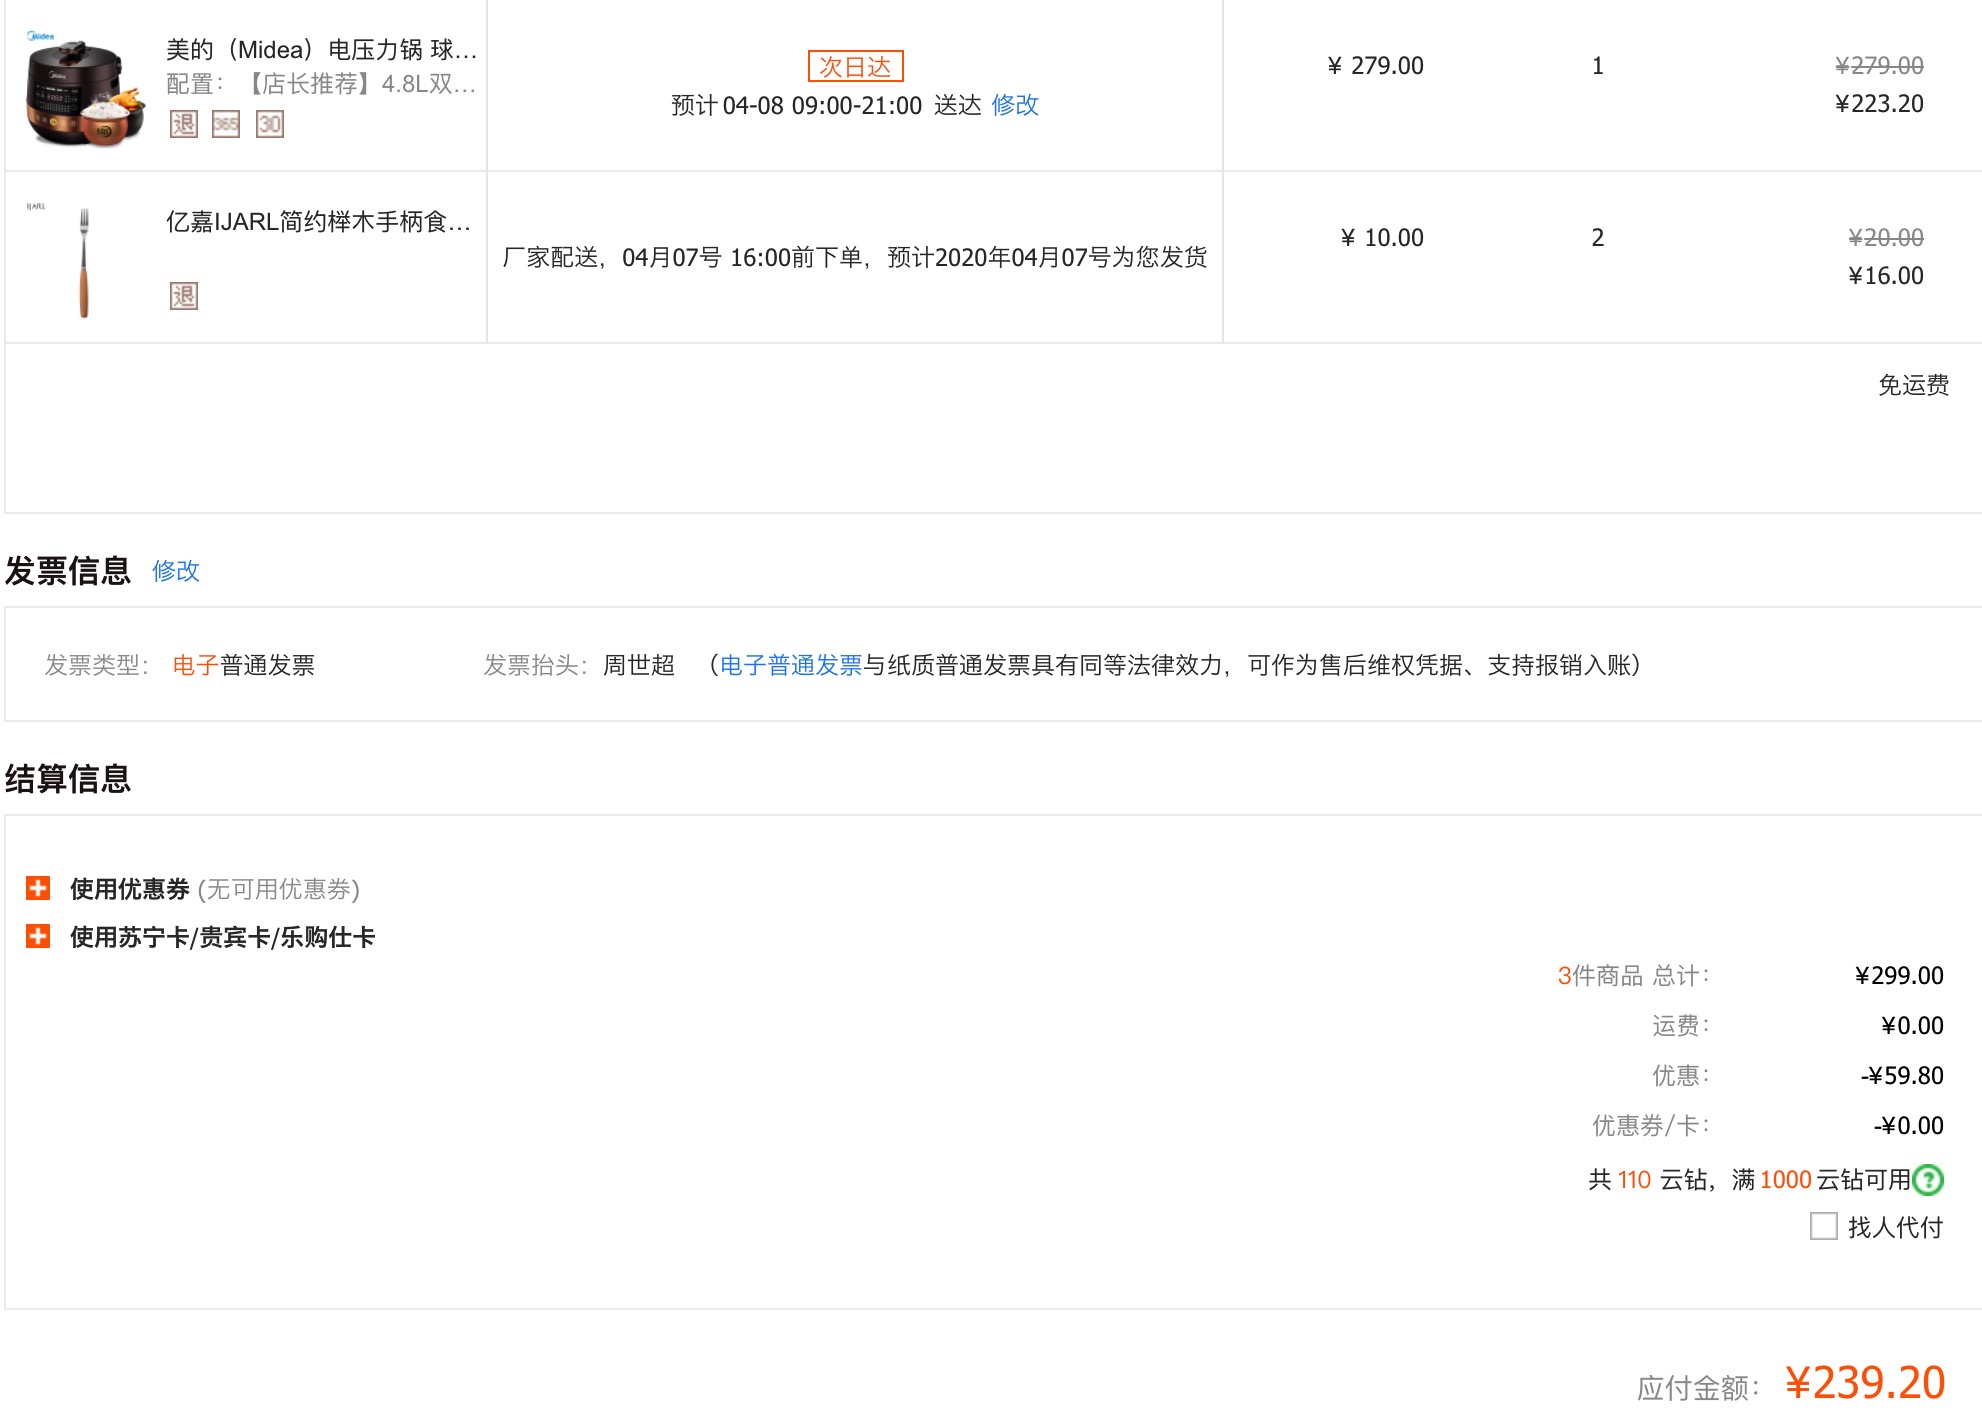Click the 无可用优惠券 note
This screenshot has height=1410, width=1982.
[x=279, y=889]
